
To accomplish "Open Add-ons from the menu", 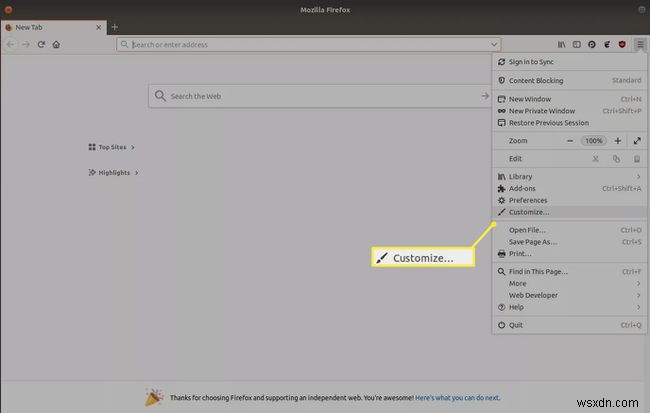I will [569, 189].
